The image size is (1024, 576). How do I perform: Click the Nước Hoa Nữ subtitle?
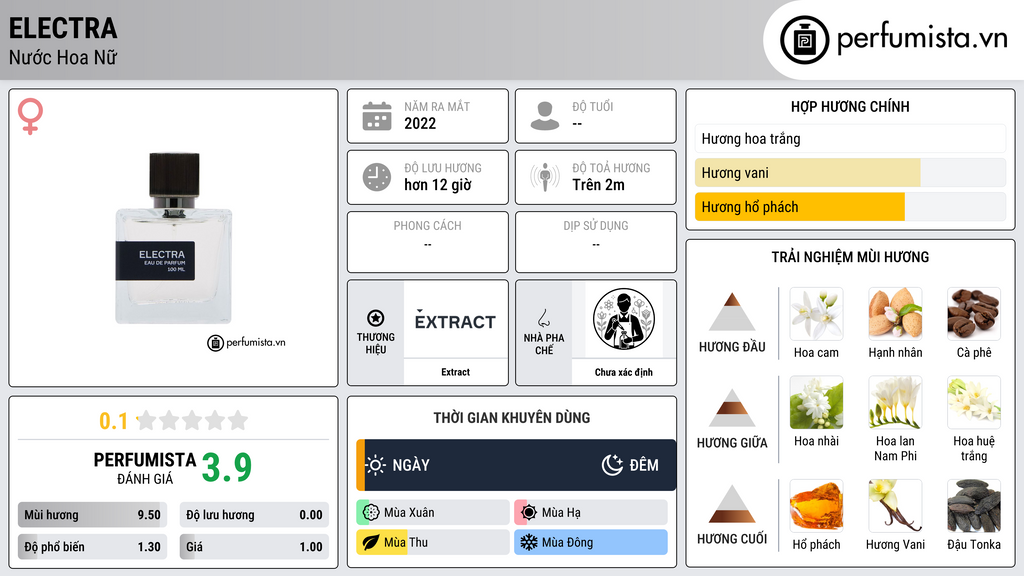tap(63, 57)
